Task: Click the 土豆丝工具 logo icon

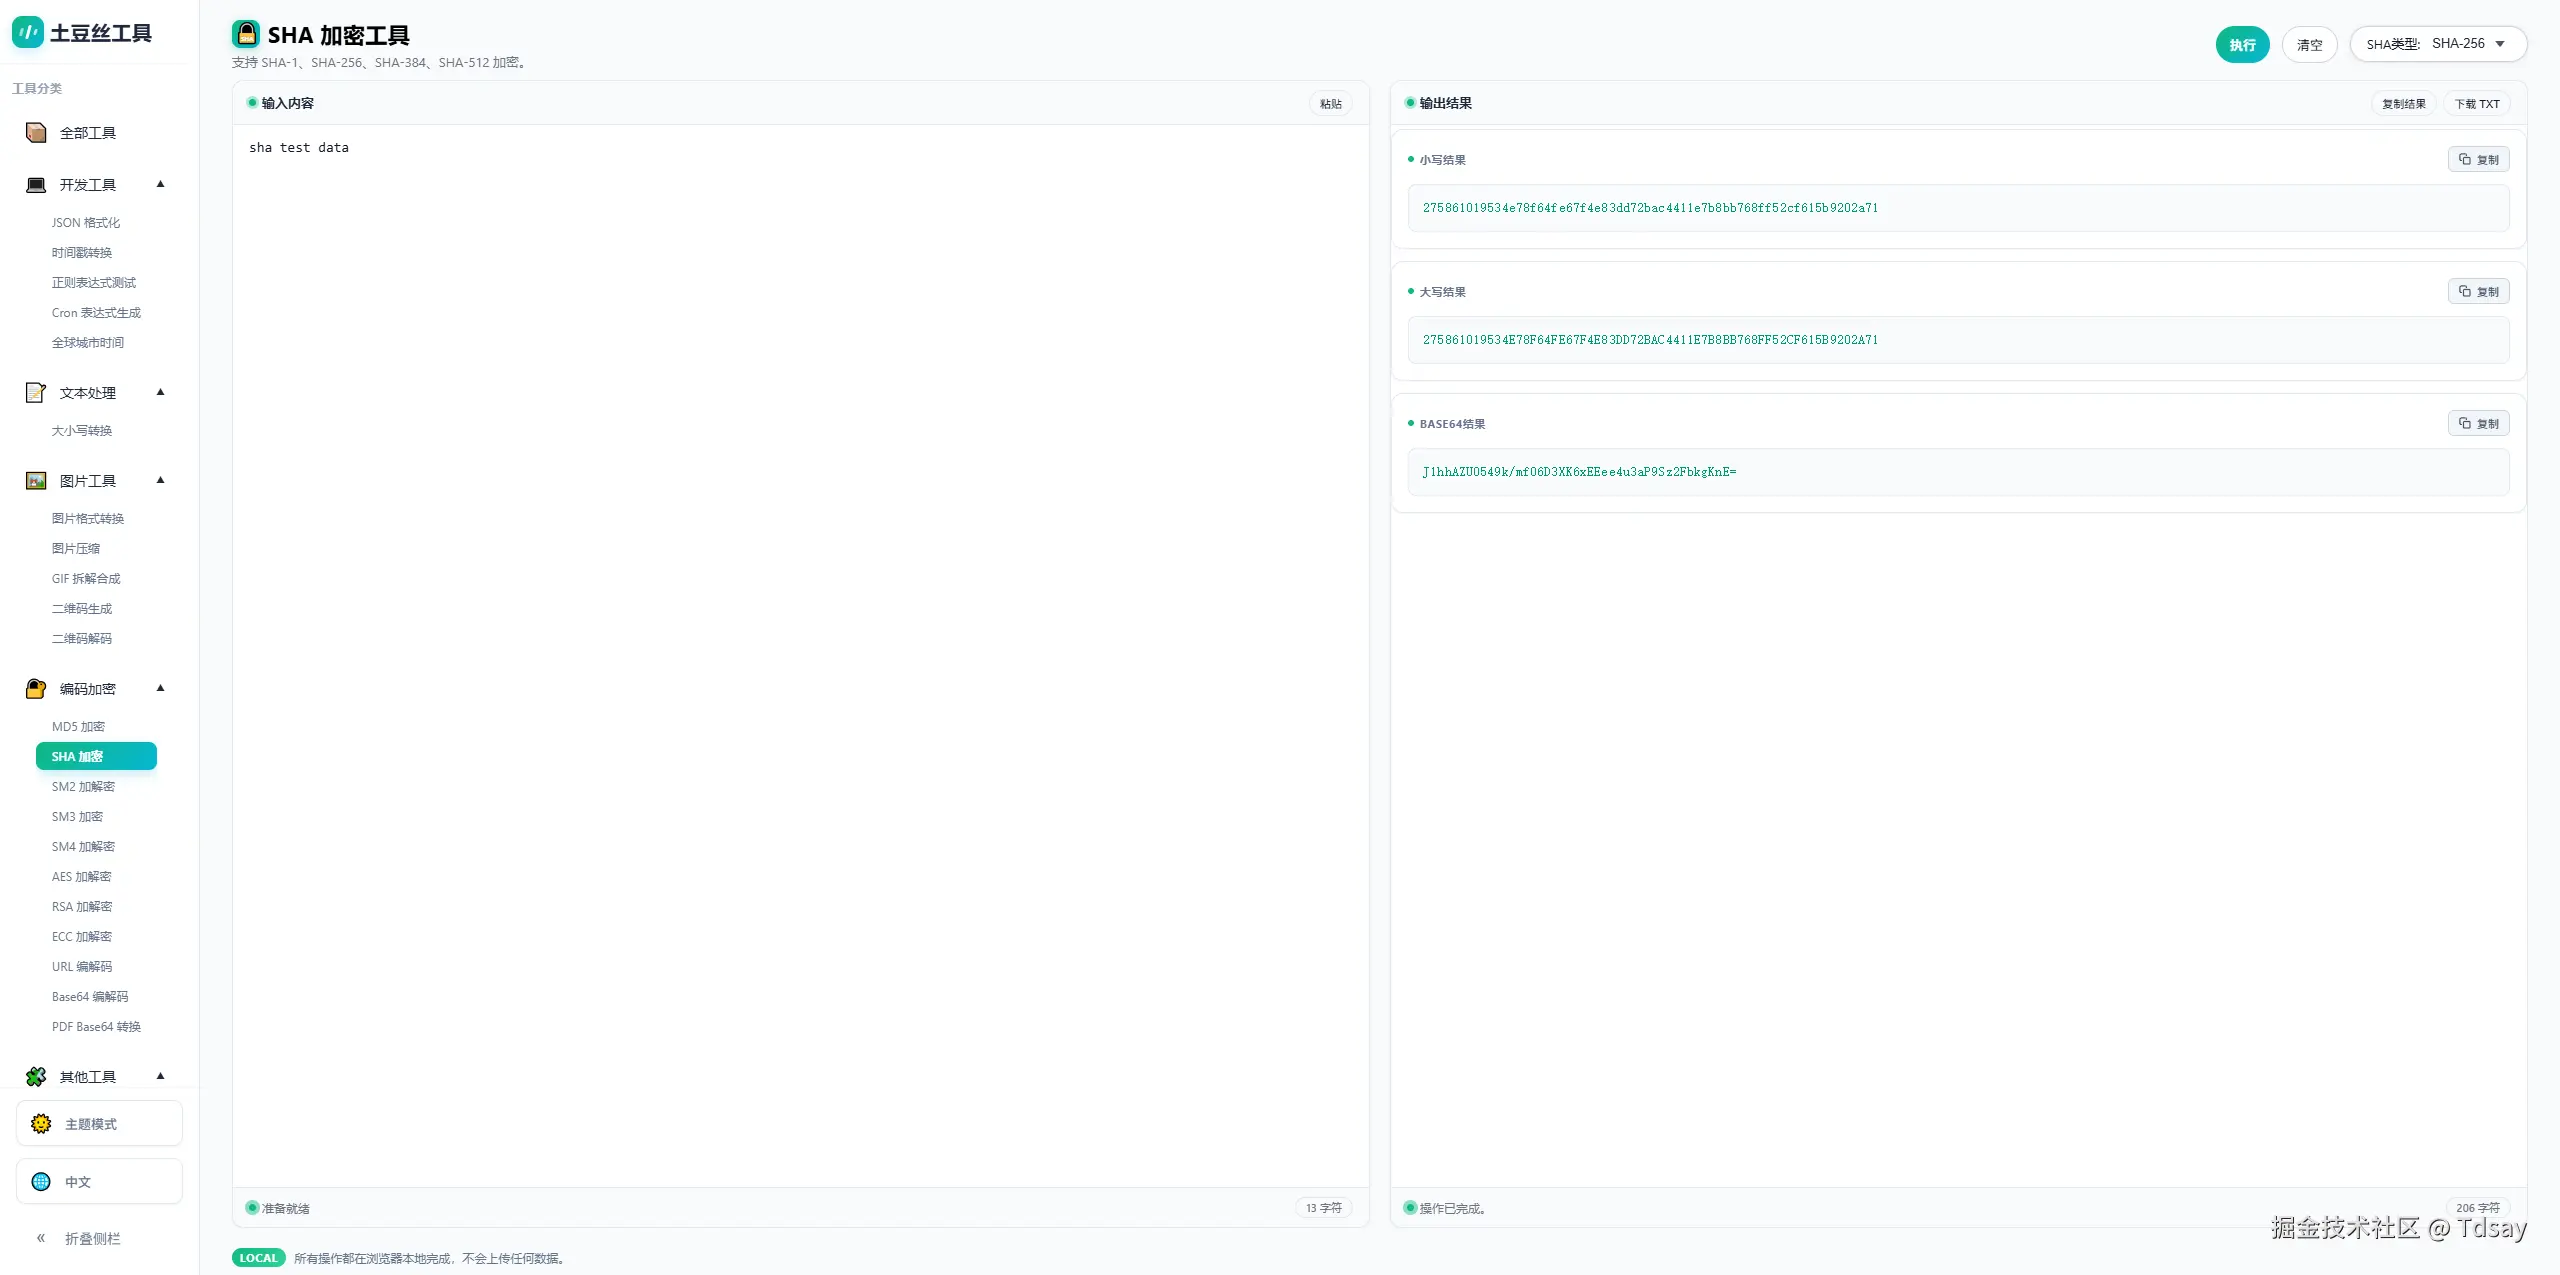Action: tap(28, 32)
